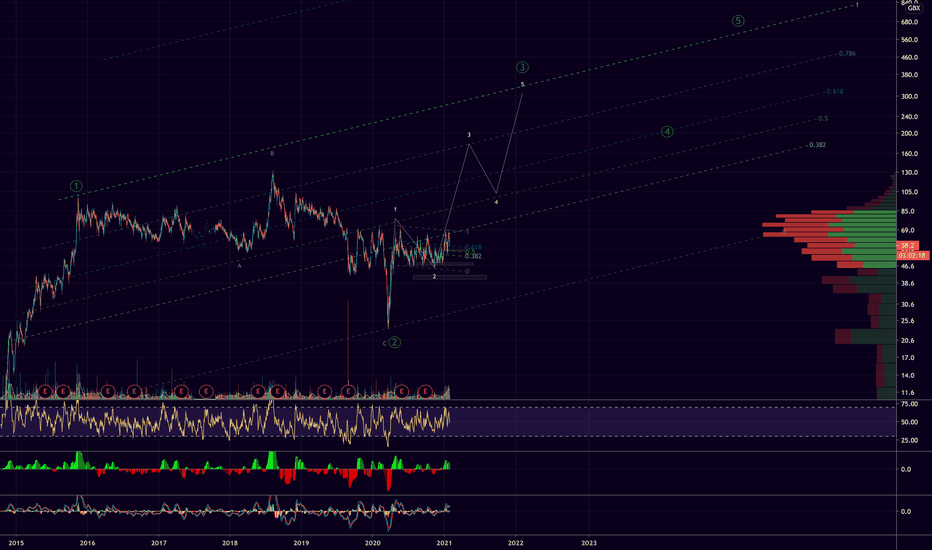Click the 2016 label on time axis
Image resolution: width=932 pixels, height=550 pixels.
pyautogui.click(x=87, y=543)
